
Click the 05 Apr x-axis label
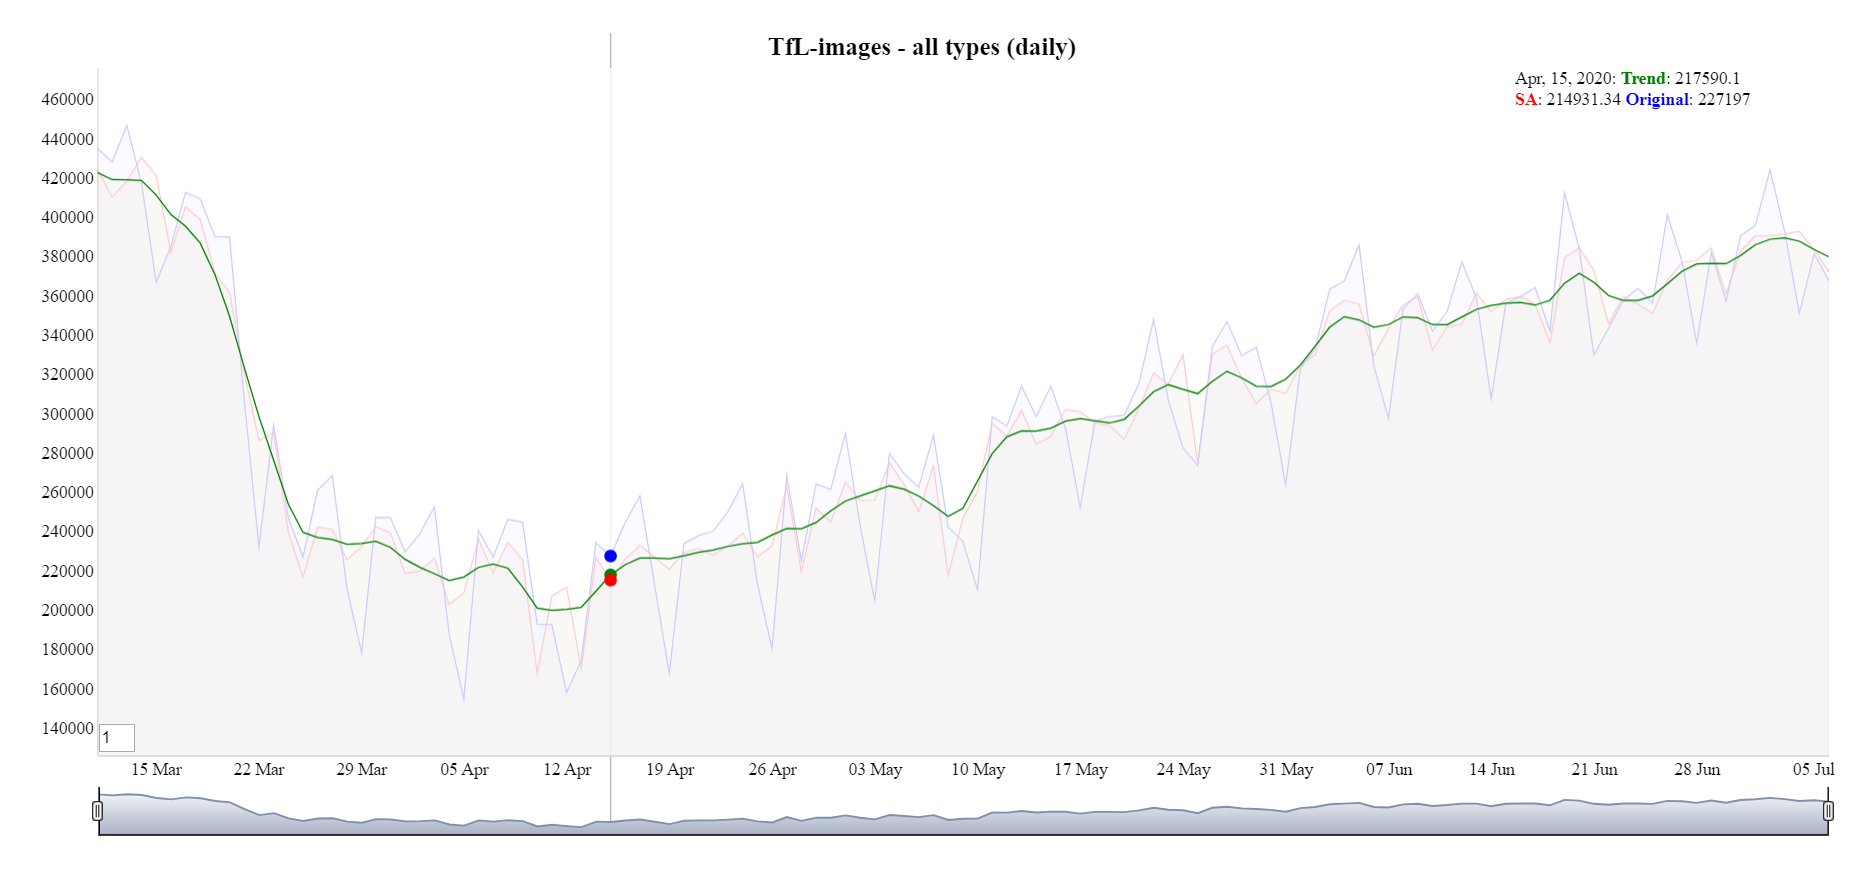pyautogui.click(x=465, y=769)
